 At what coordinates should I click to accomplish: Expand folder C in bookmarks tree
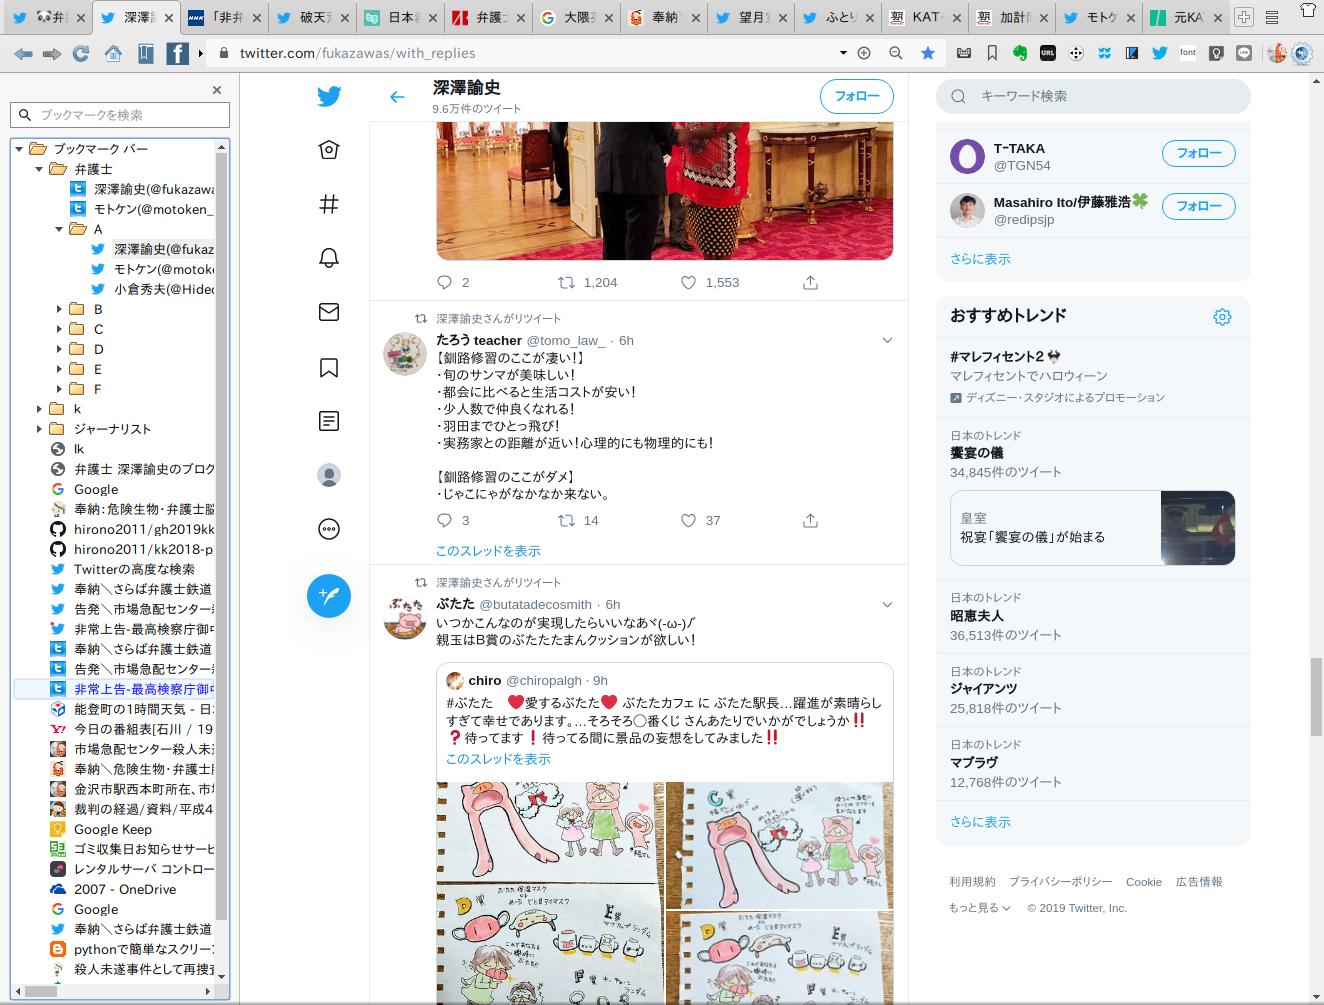coord(59,329)
